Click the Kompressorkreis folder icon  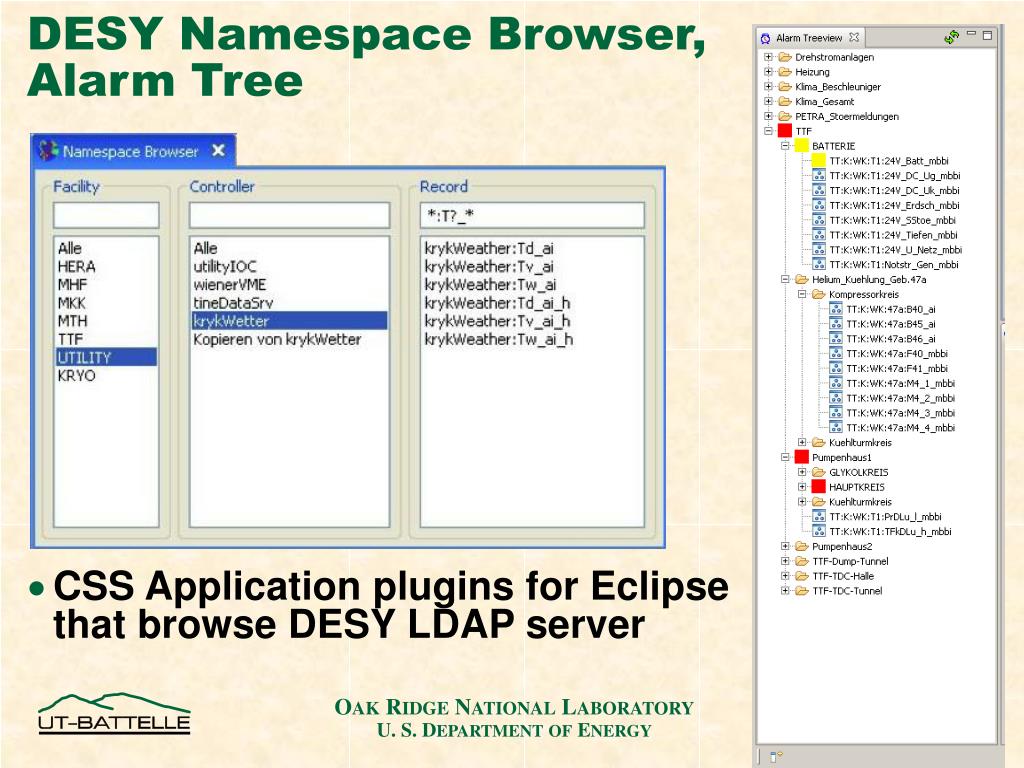click(819, 295)
